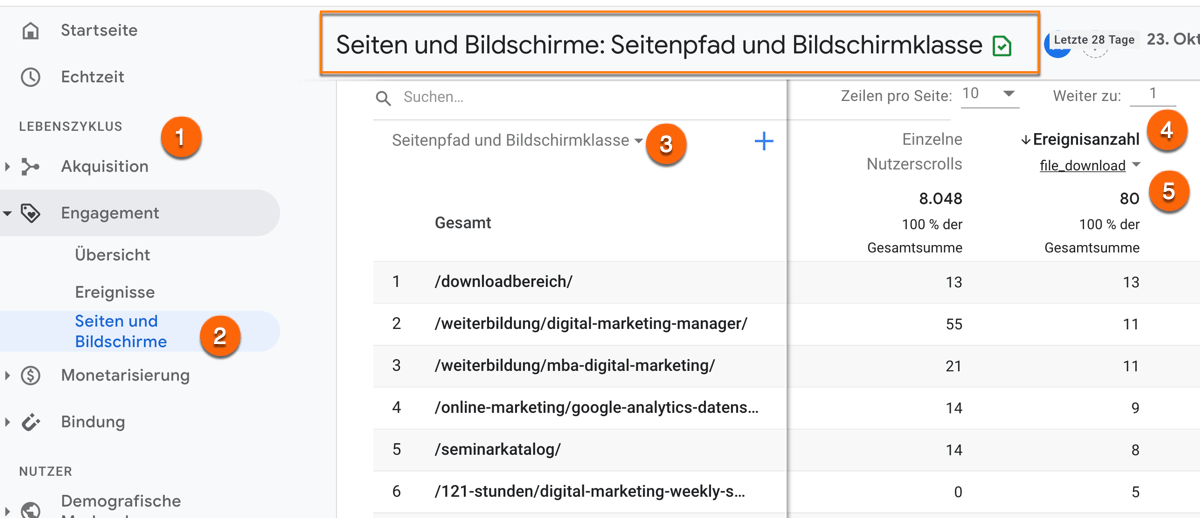Expand the Monetarisierung section arrow
The height and width of the screenshot is (518, 1200).
coord(8,376)
